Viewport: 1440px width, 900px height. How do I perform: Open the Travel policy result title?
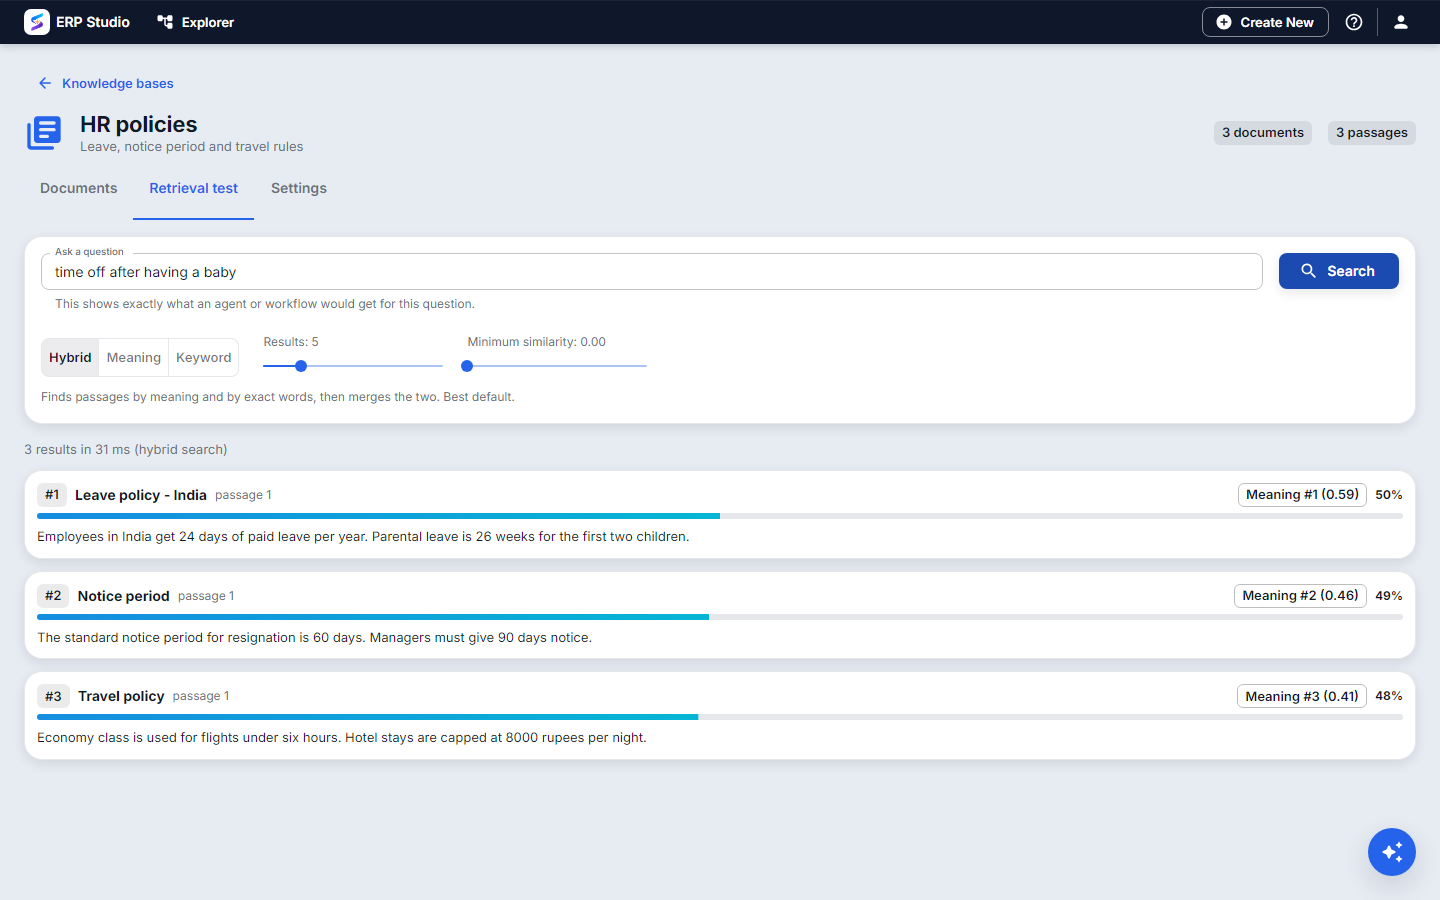[x=121, y=696]
